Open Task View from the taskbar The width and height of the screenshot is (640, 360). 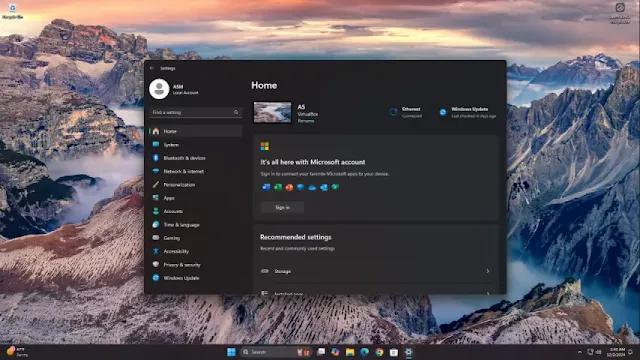321,352
